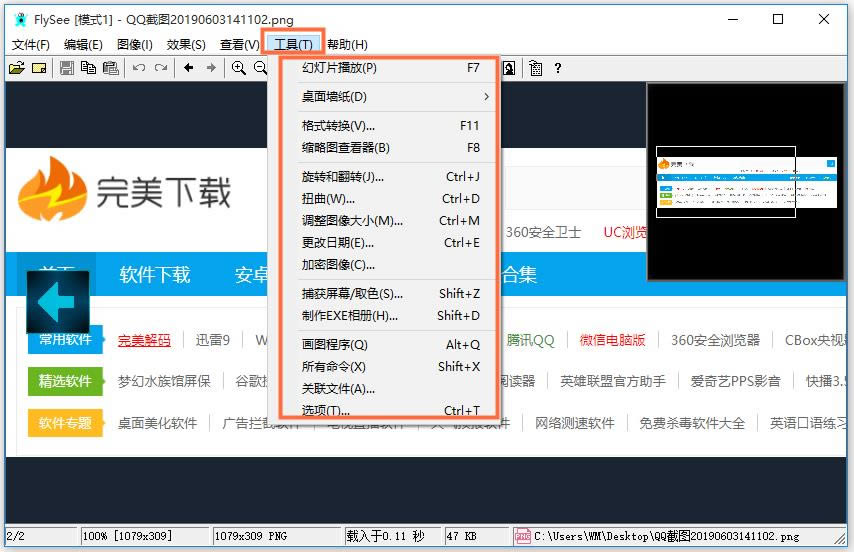The width and height of the screenshot is (854, 552).
Task: Click the question mark help icon
Action: coord(558,68)
